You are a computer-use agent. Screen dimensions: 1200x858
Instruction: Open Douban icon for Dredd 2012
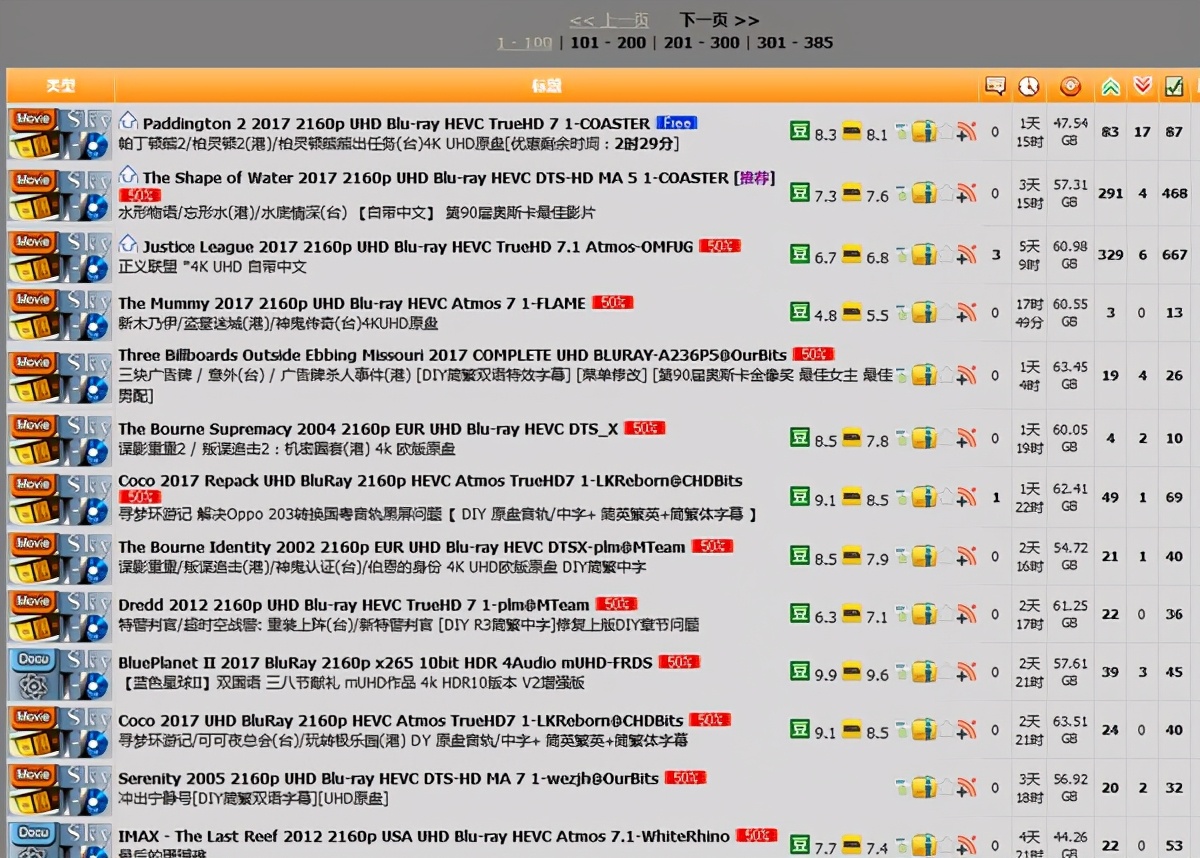coord(799,613)
